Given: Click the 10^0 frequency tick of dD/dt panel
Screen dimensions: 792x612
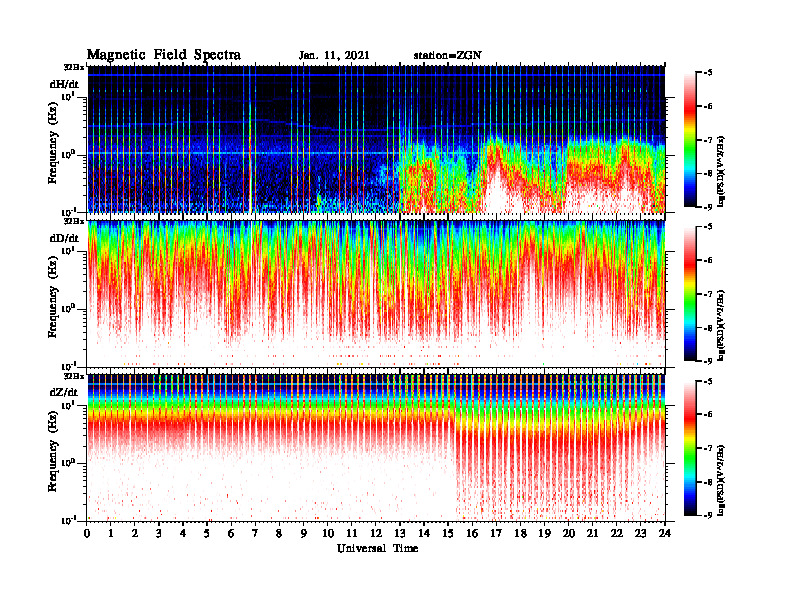Looking at the screenshot, I should 68,309.
